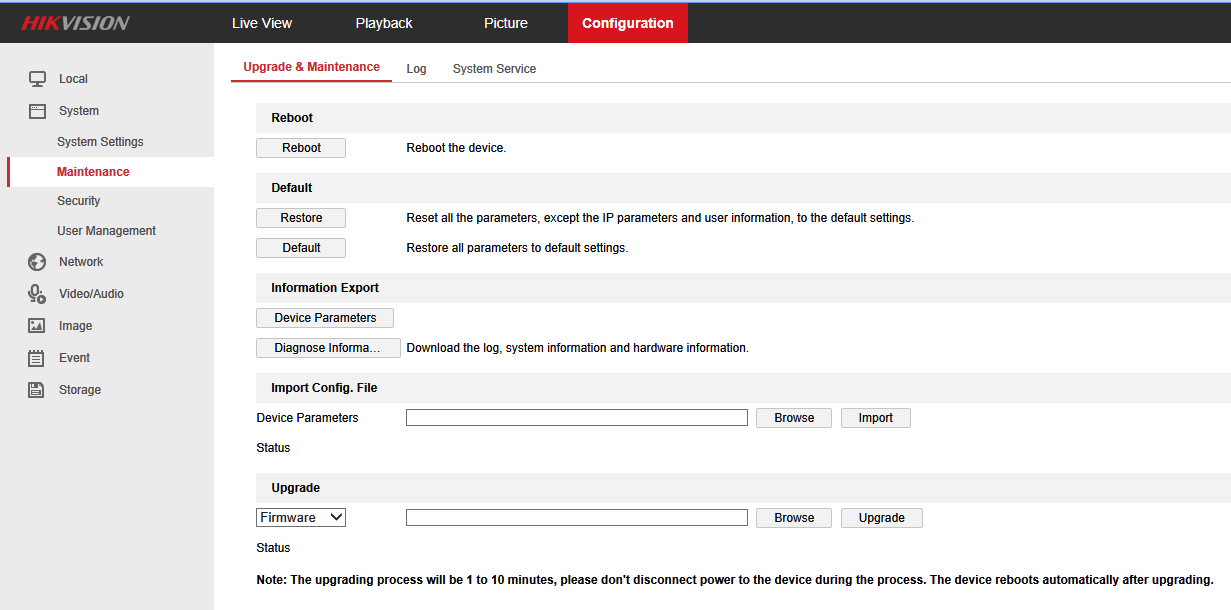Open the System Service tab
The image size is (1231, 610).
tap(494, 68)
